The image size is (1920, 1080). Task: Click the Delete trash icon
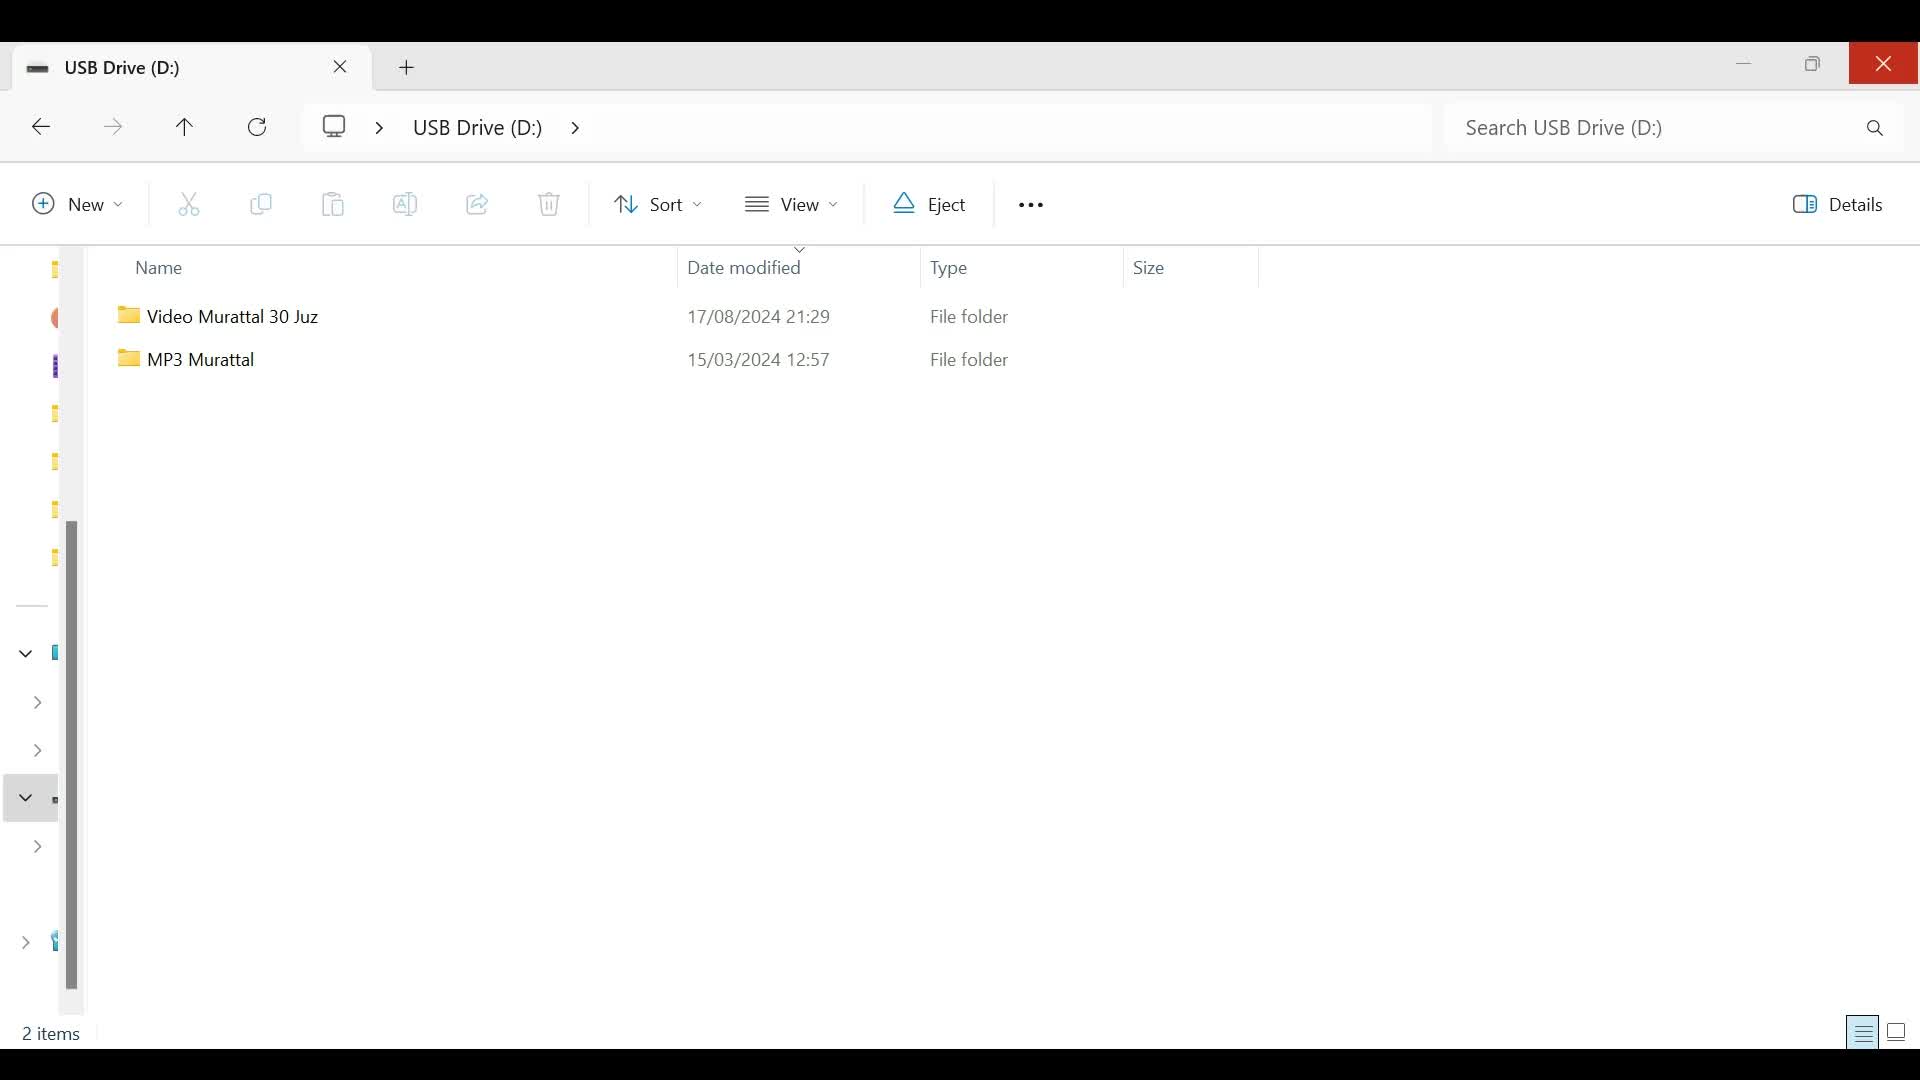click(549, 205)
